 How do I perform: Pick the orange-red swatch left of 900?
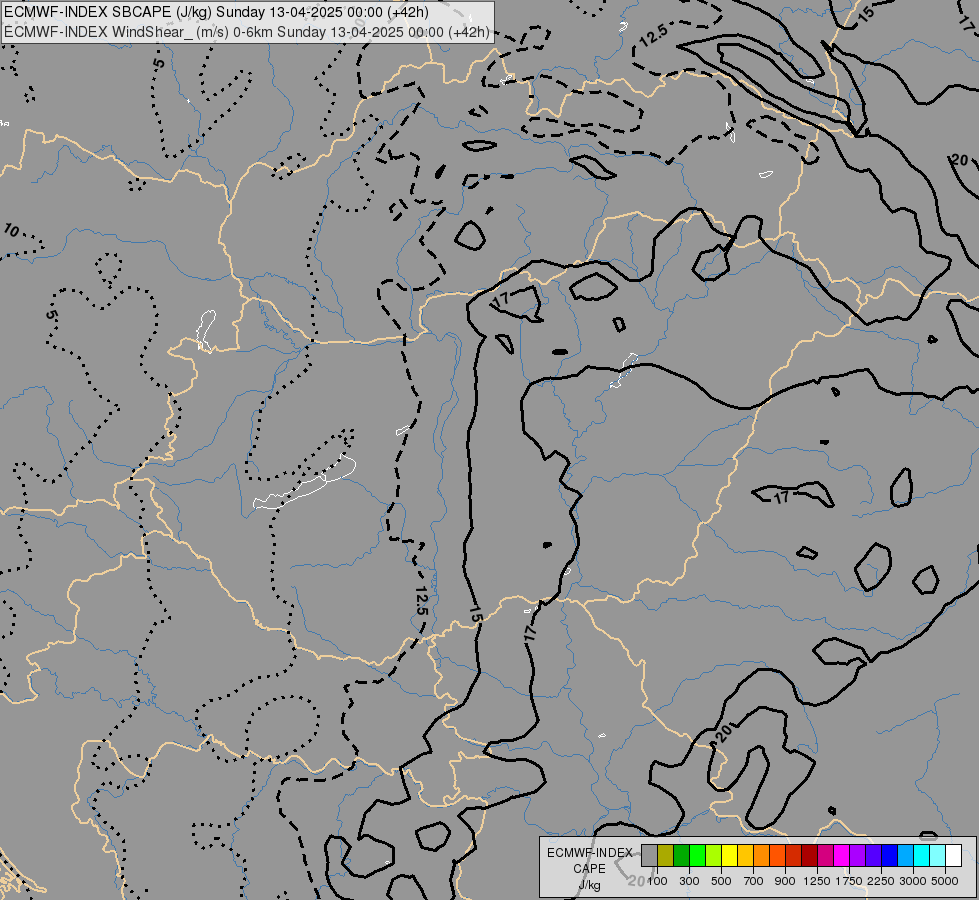click(777, 855)
